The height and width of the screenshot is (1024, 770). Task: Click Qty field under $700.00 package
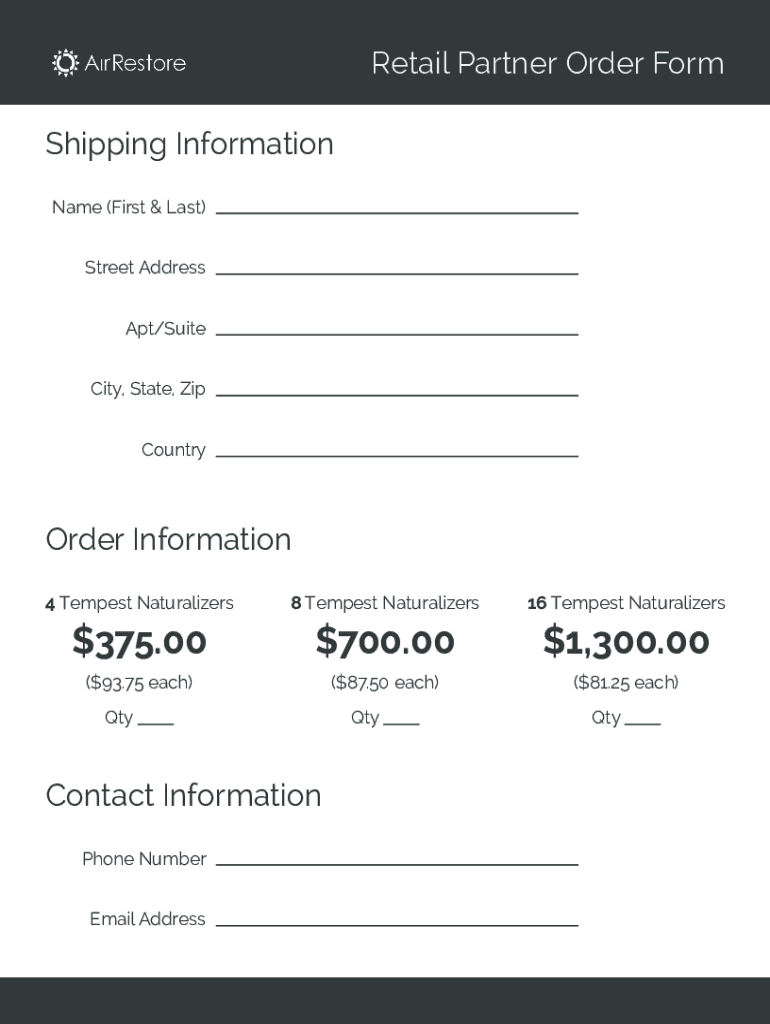[402, 717]
